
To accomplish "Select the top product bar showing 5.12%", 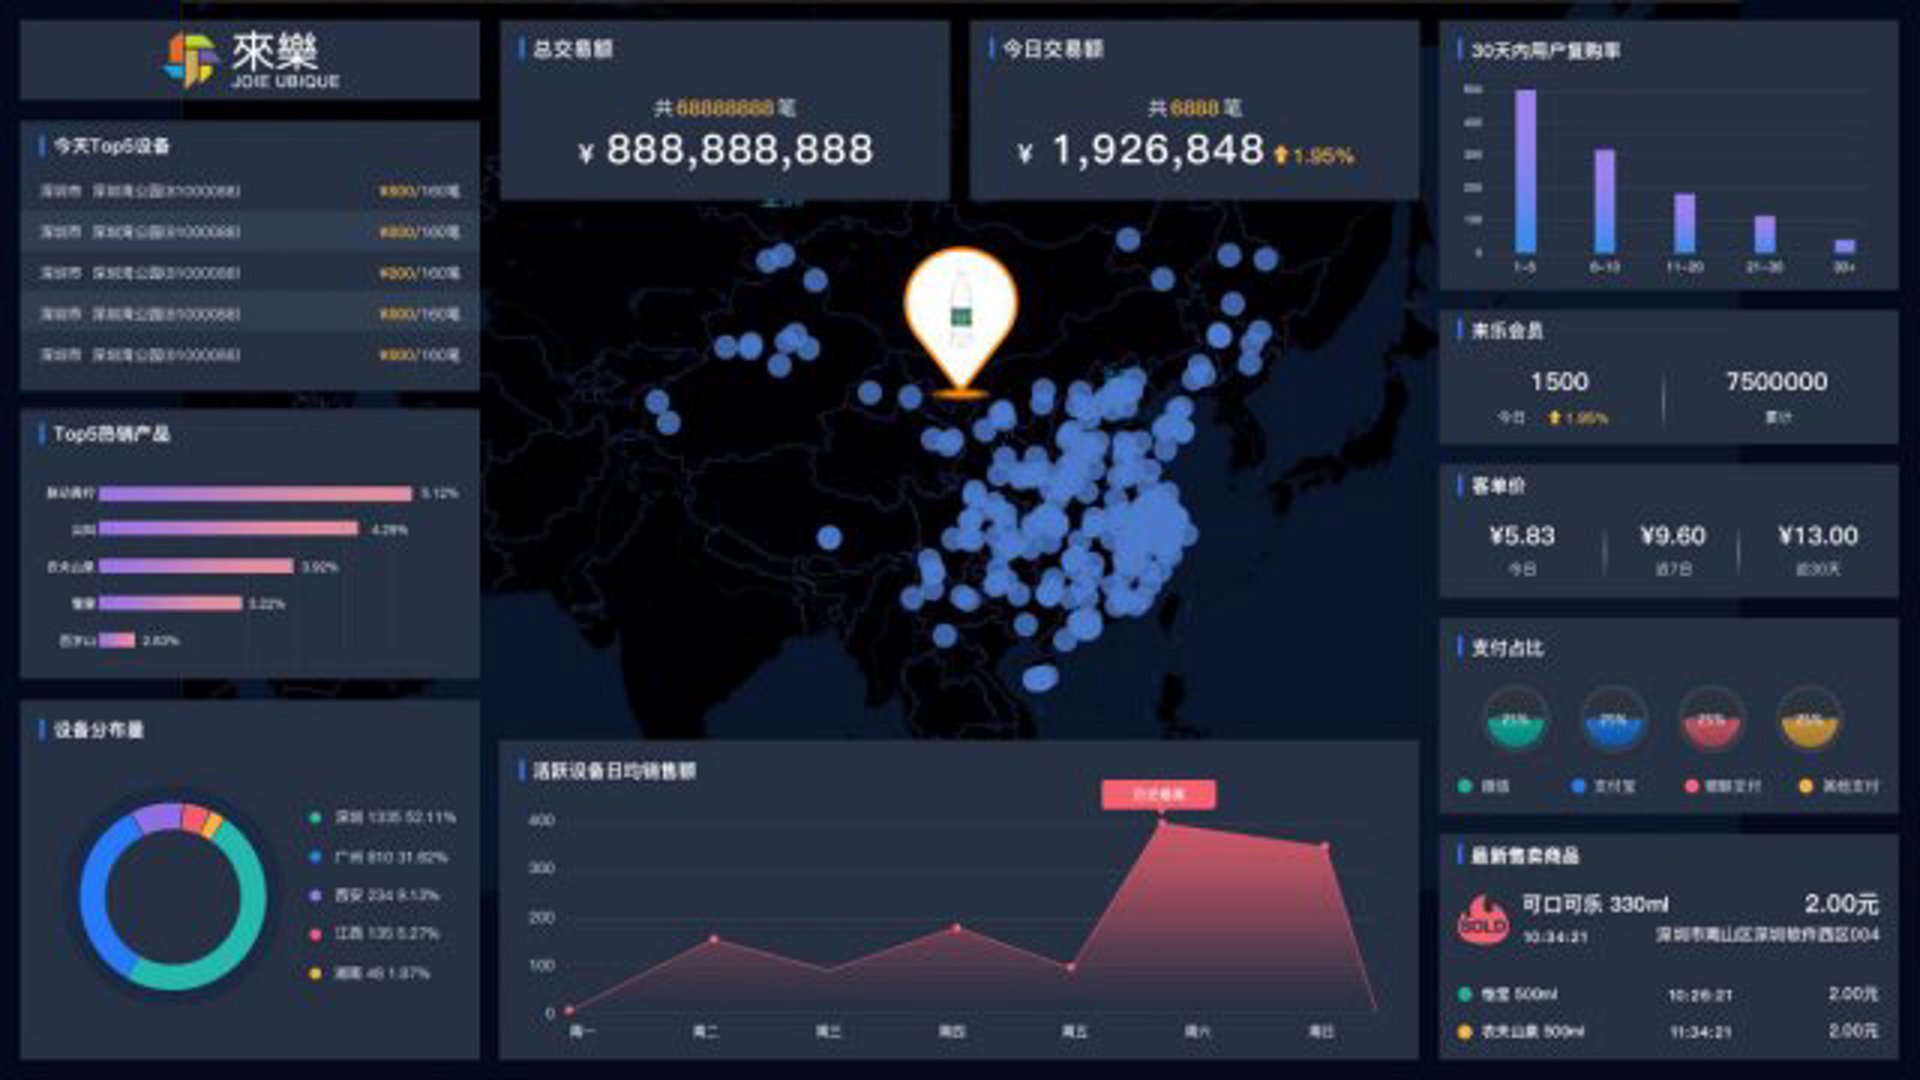I will tap(255, 493).
